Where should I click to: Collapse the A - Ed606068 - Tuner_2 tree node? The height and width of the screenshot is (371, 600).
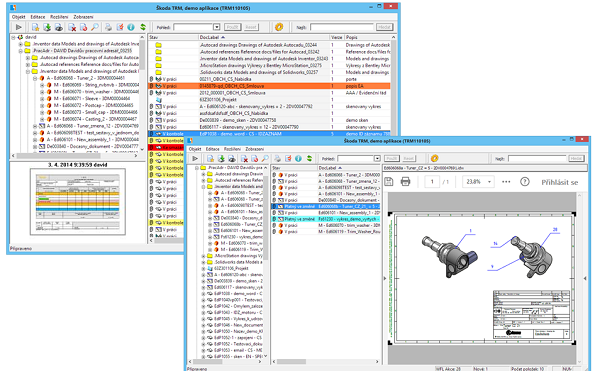pos(35,78)
